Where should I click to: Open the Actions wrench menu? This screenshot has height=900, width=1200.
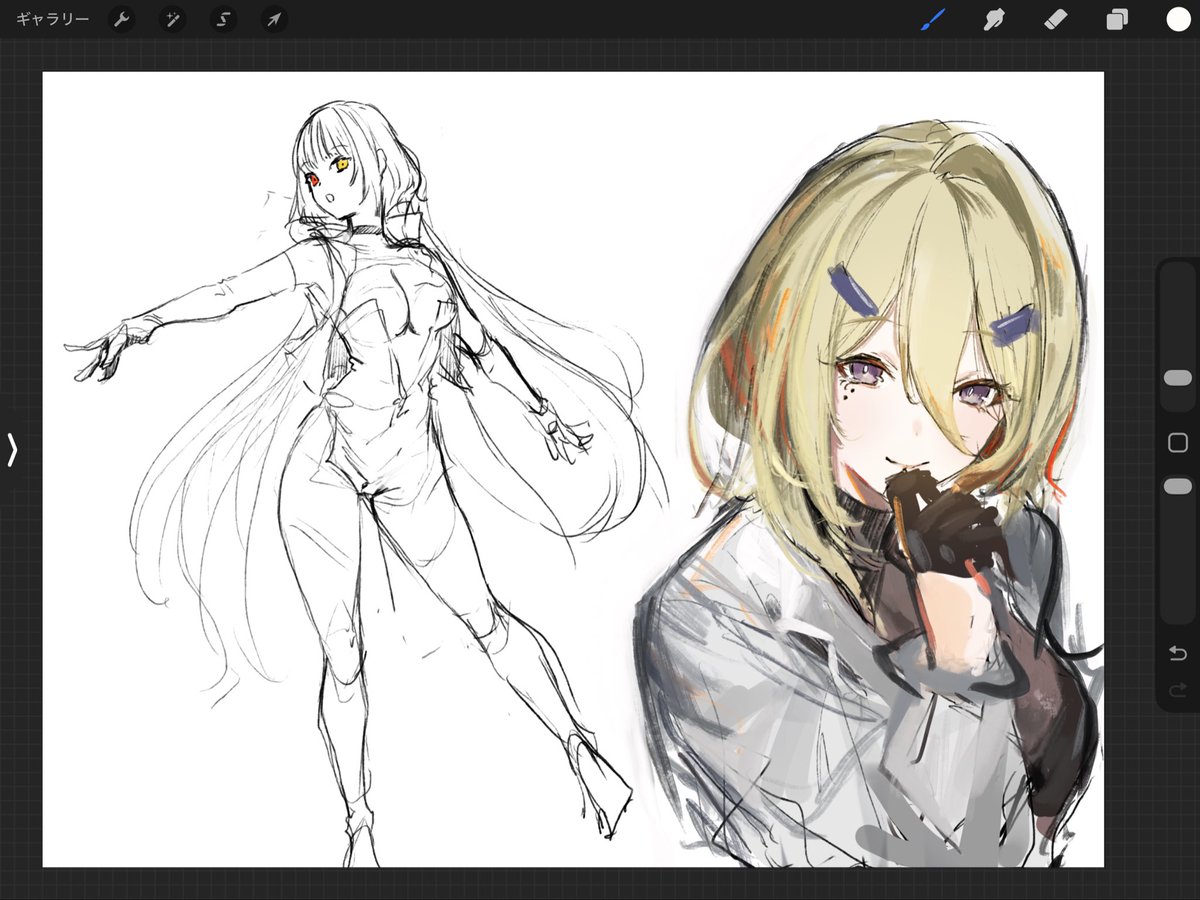pos(121,20)
